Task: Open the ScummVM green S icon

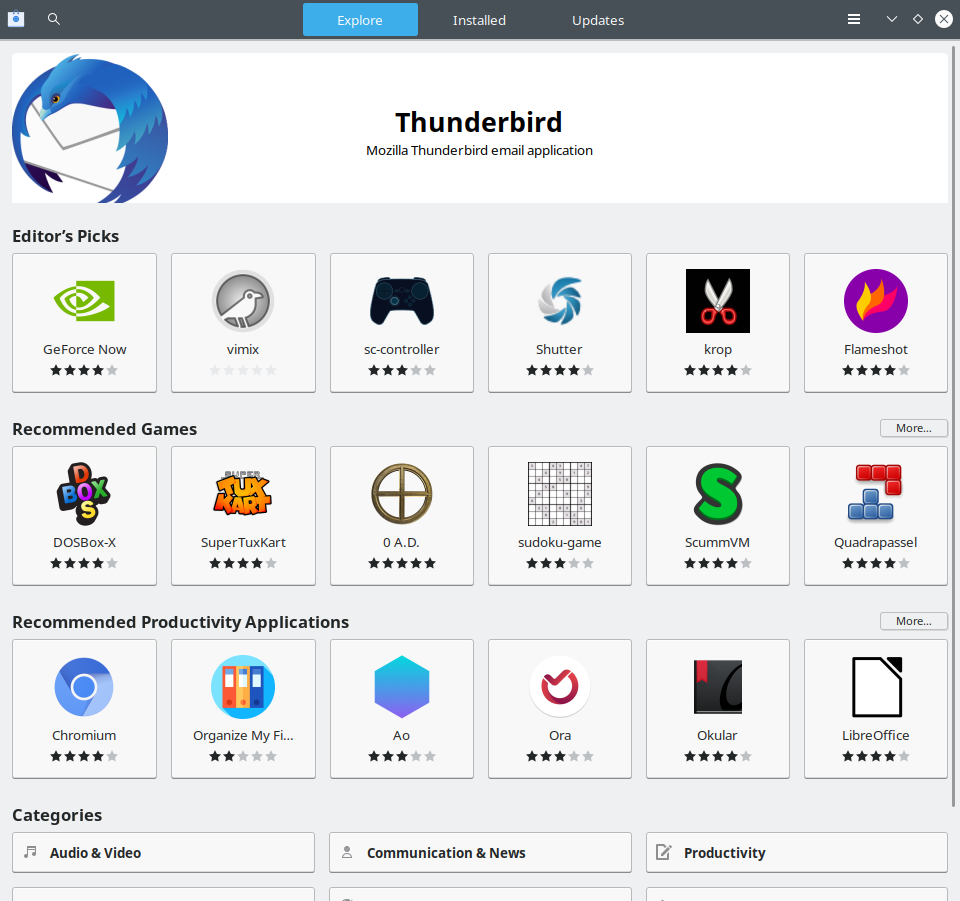Action: coord(718,493)
